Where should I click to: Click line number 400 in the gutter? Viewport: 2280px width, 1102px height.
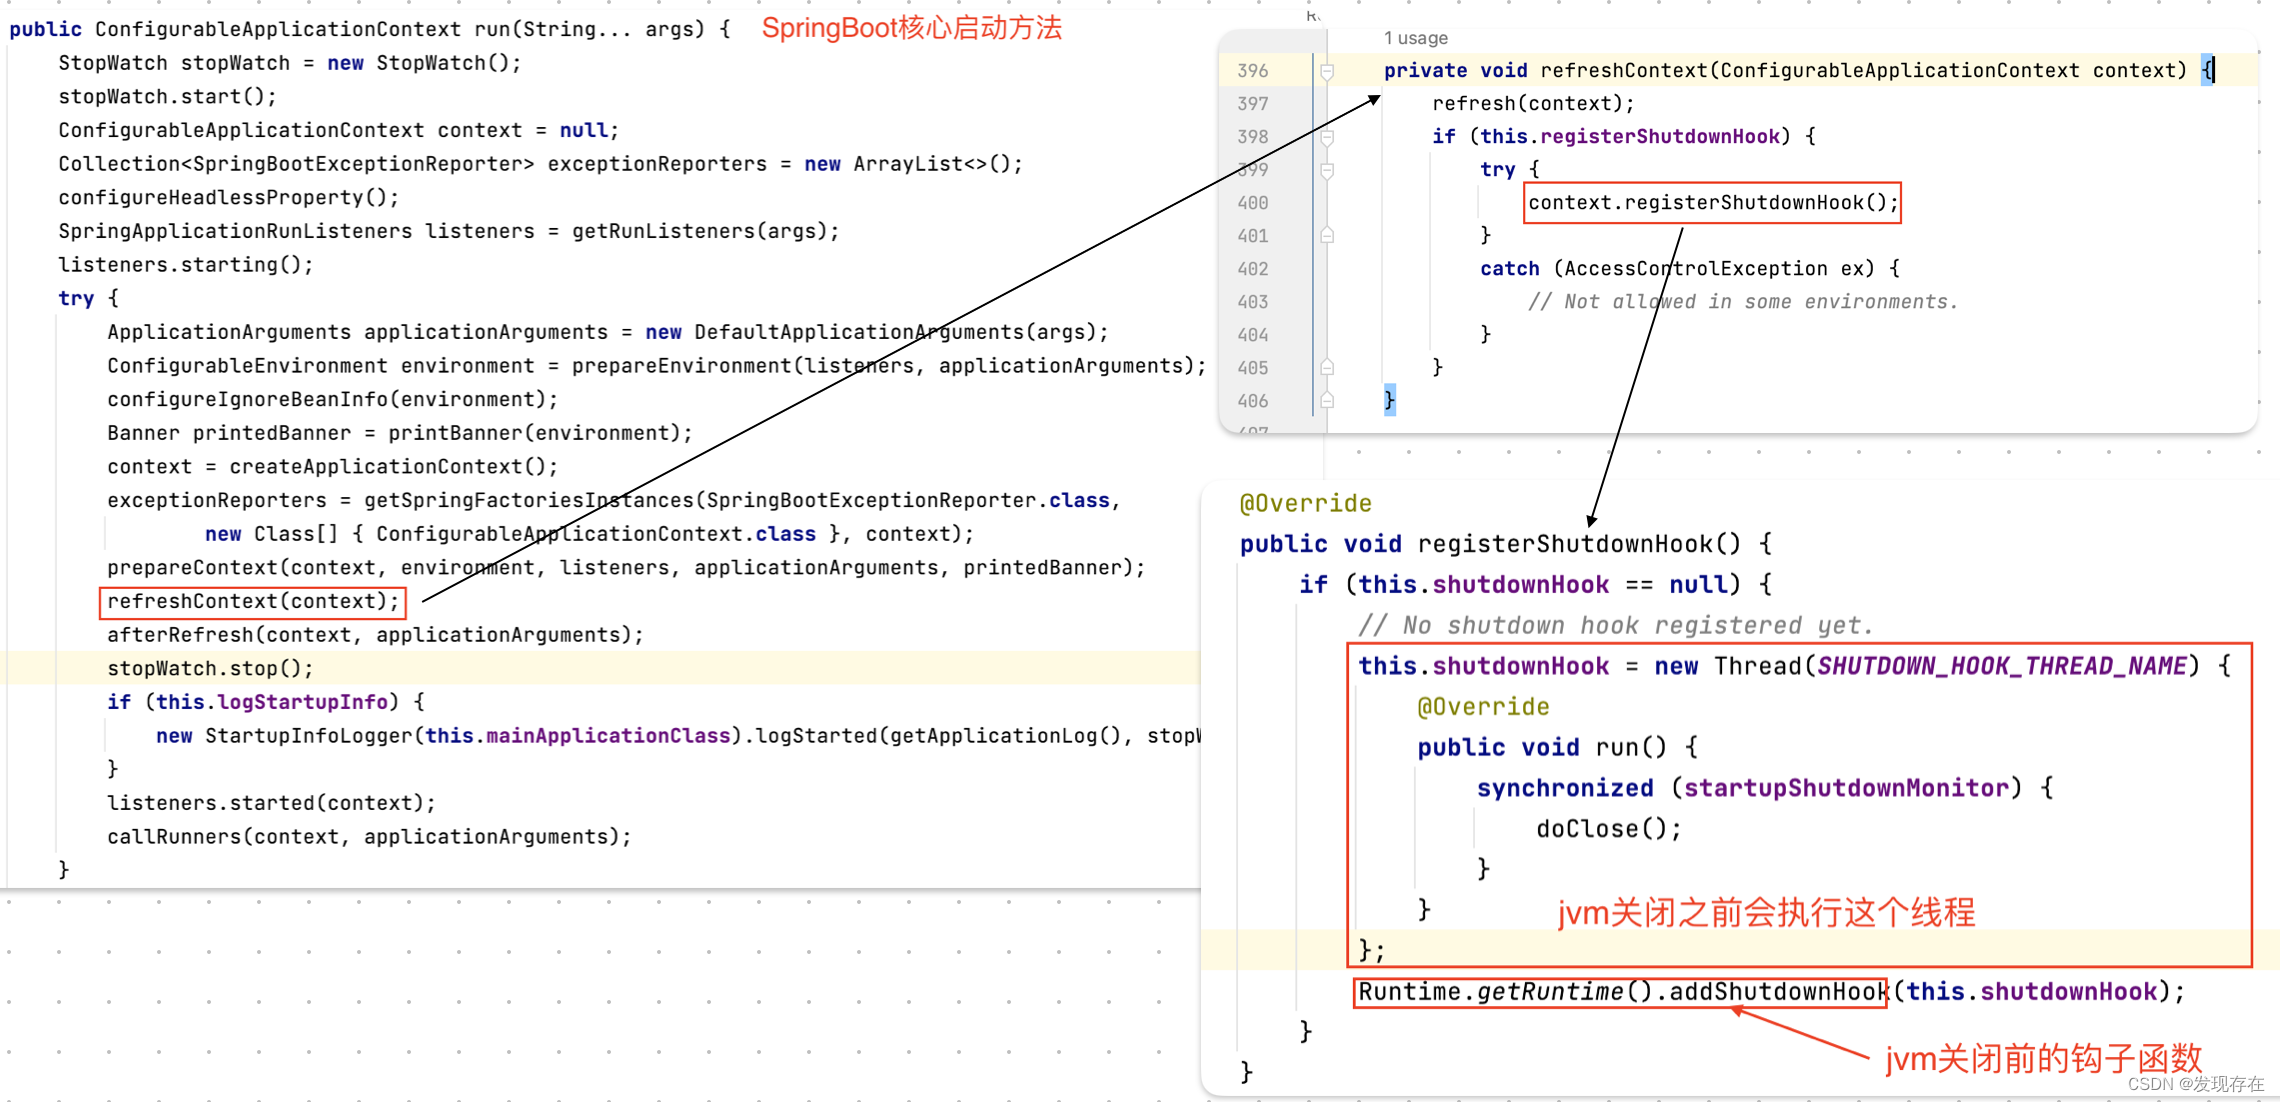tap(1252, 203)
